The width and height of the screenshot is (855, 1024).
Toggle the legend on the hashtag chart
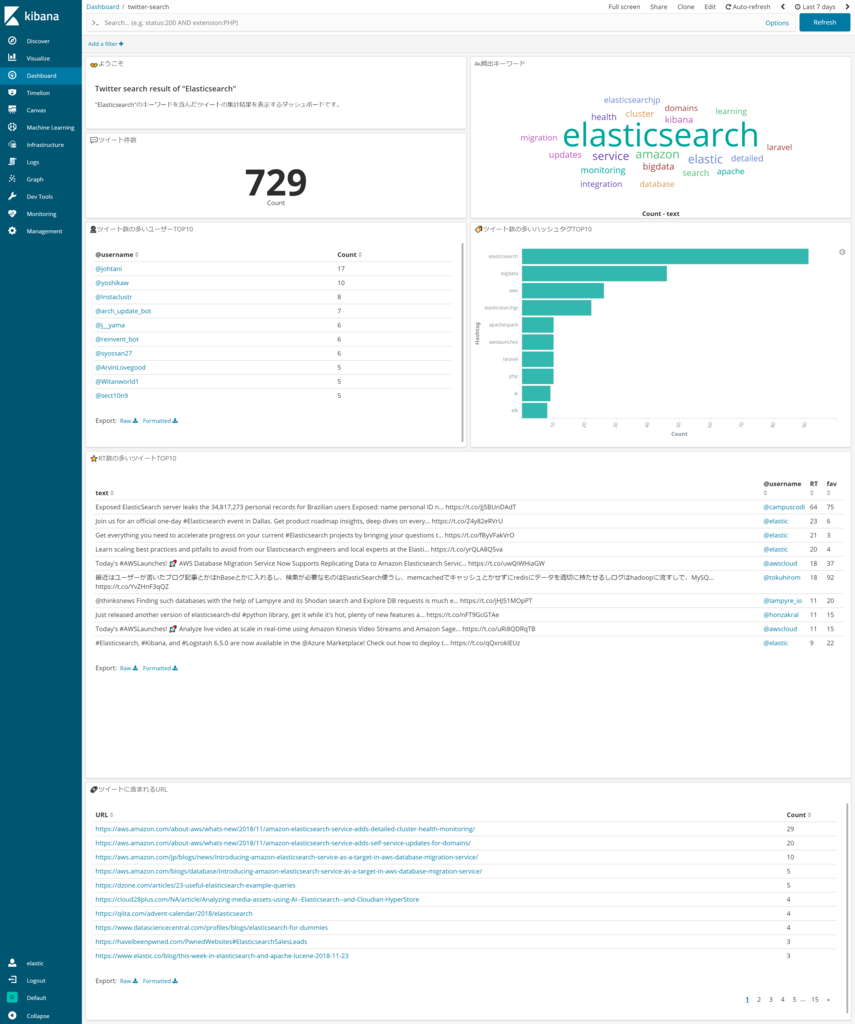click(842, 252)
